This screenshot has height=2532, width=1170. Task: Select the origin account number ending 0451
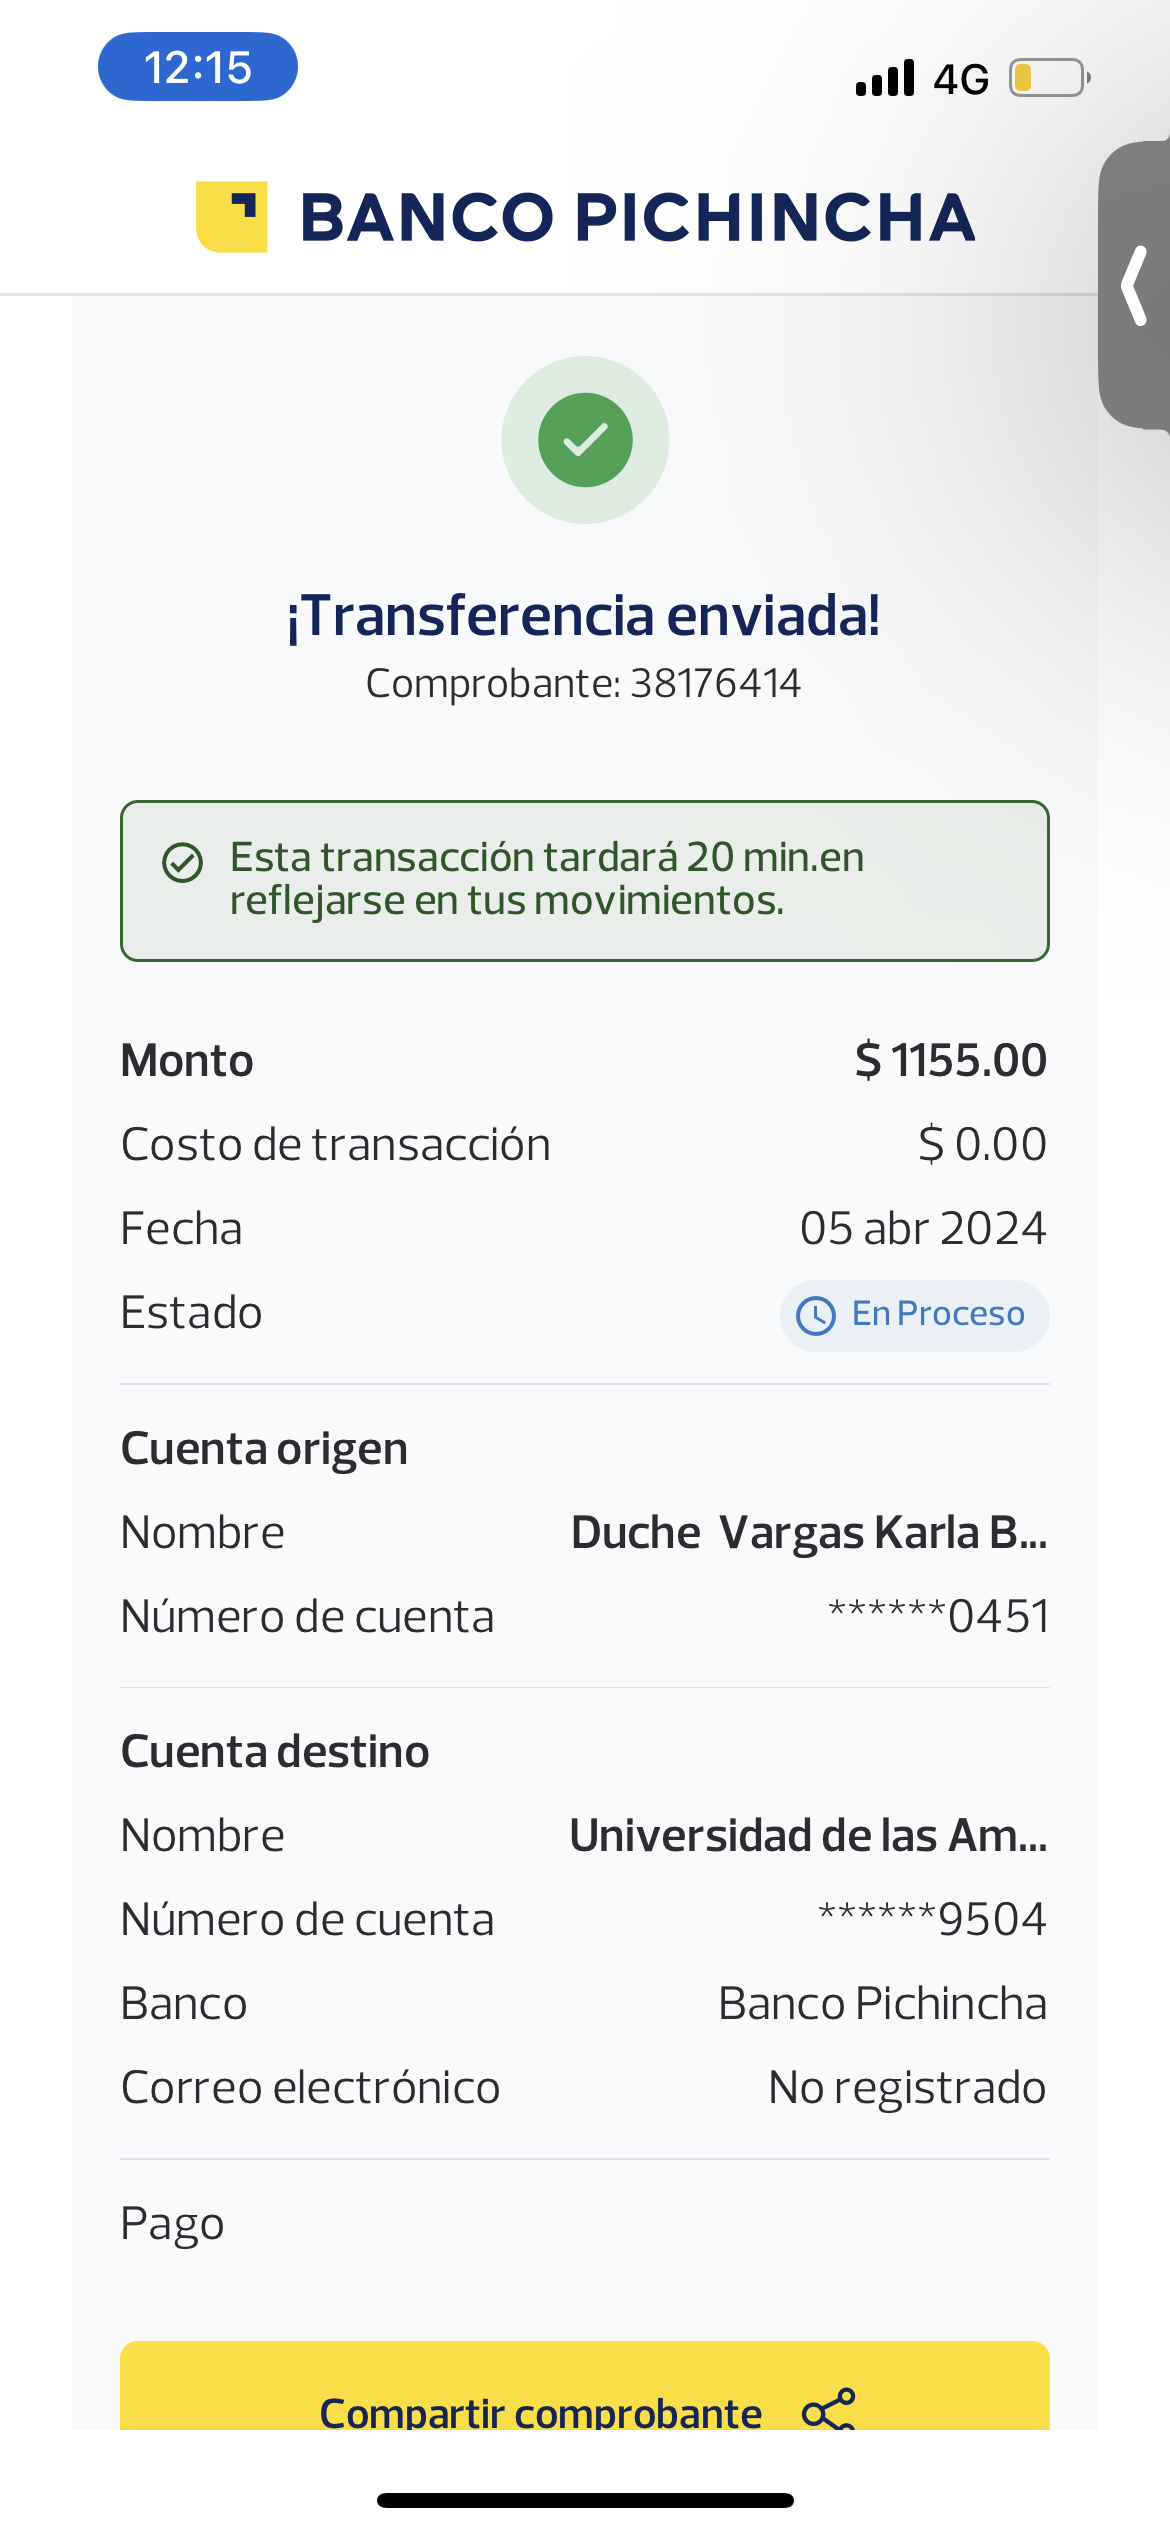point(938,1617)
